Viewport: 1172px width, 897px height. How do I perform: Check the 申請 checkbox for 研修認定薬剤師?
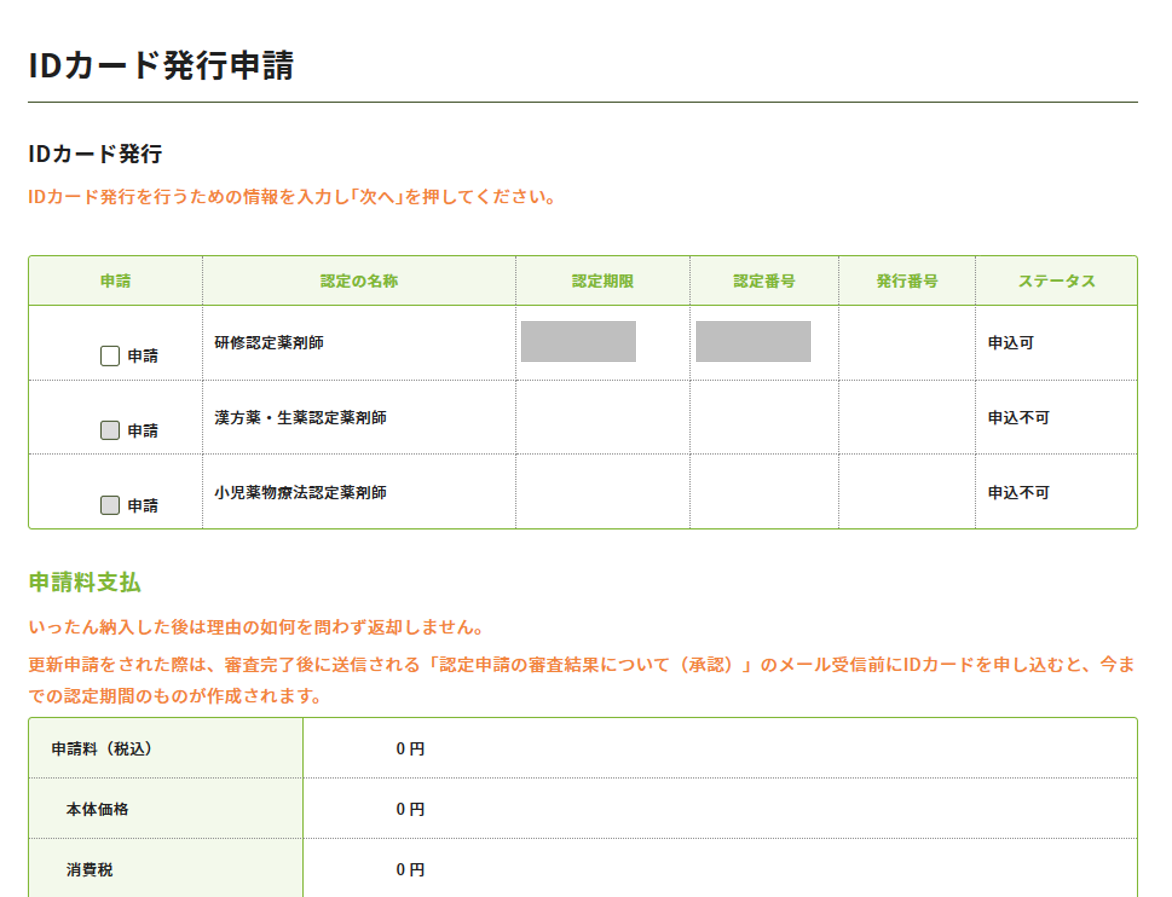[x=110, y=356]
